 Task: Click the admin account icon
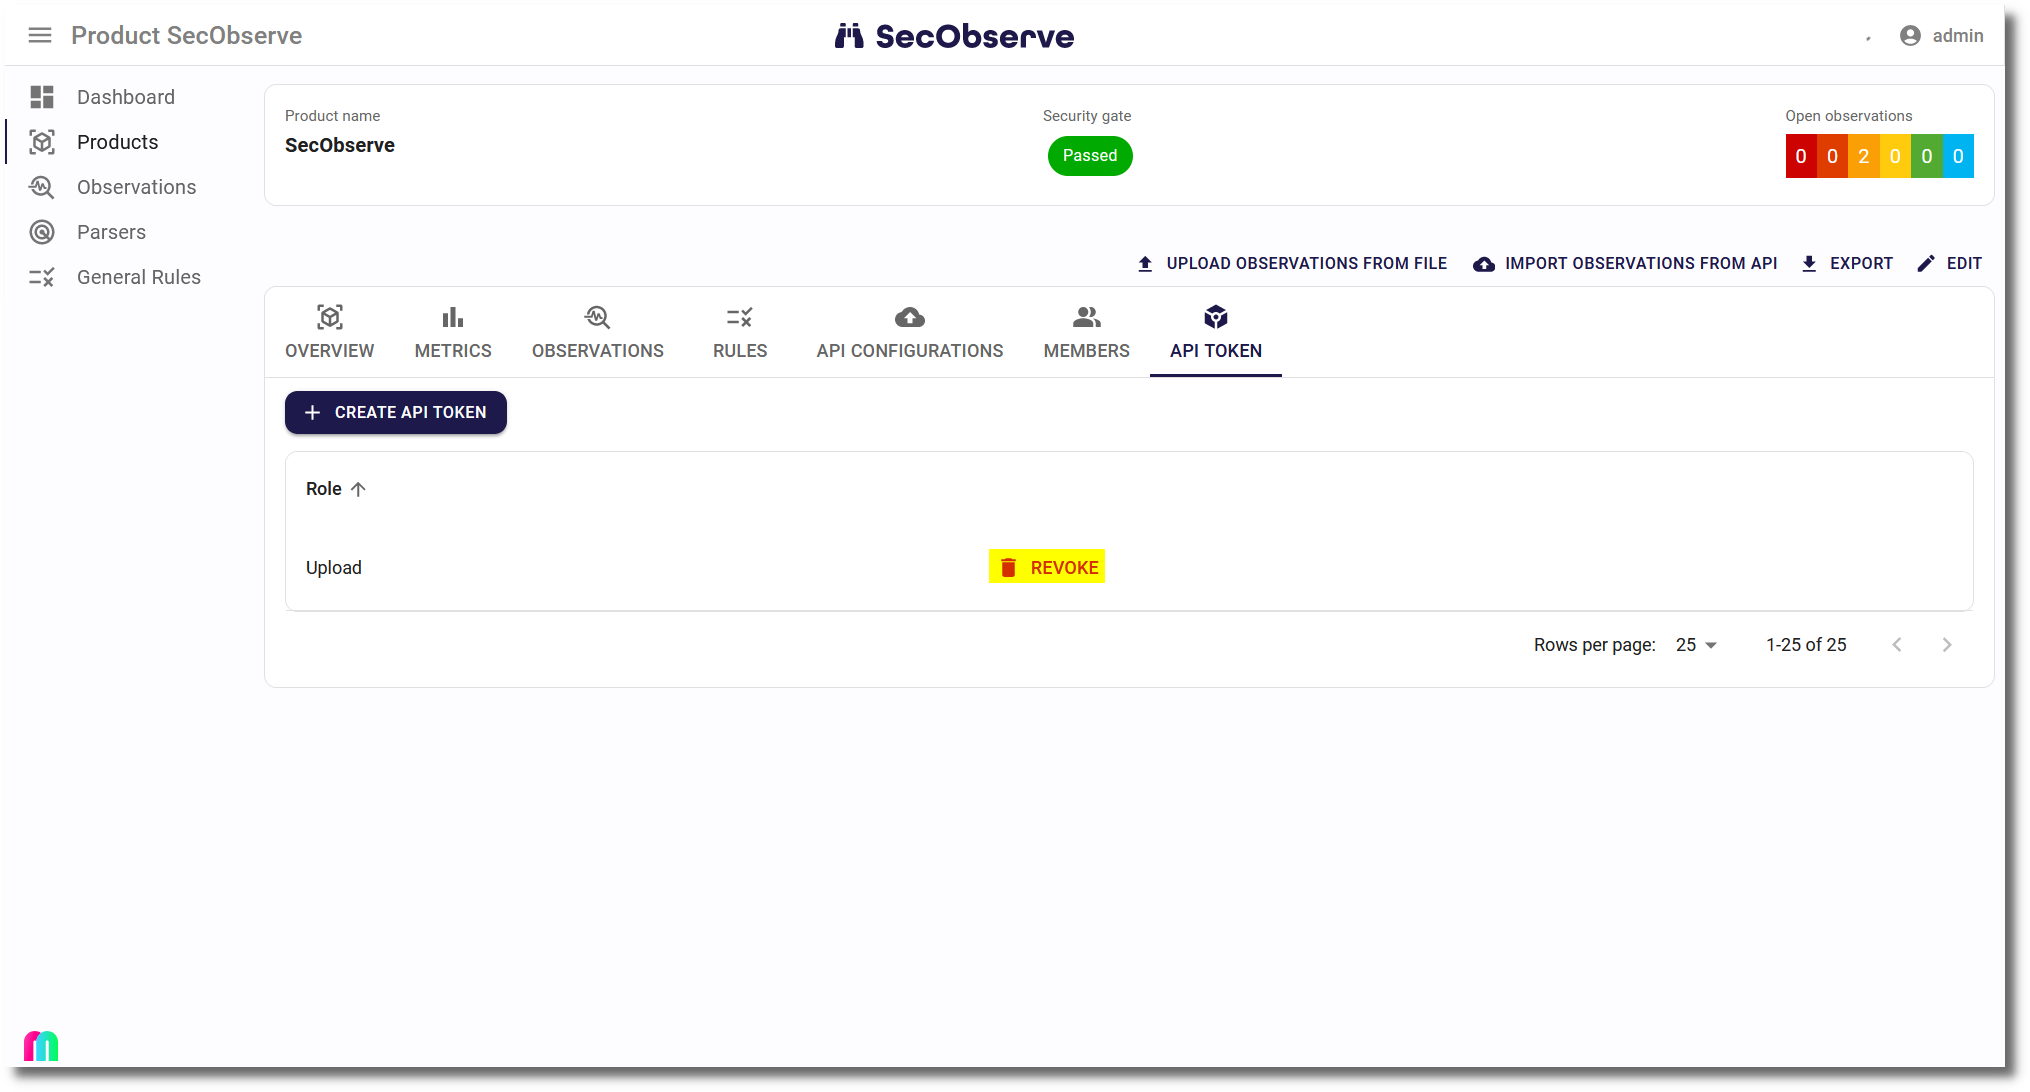1910,35
